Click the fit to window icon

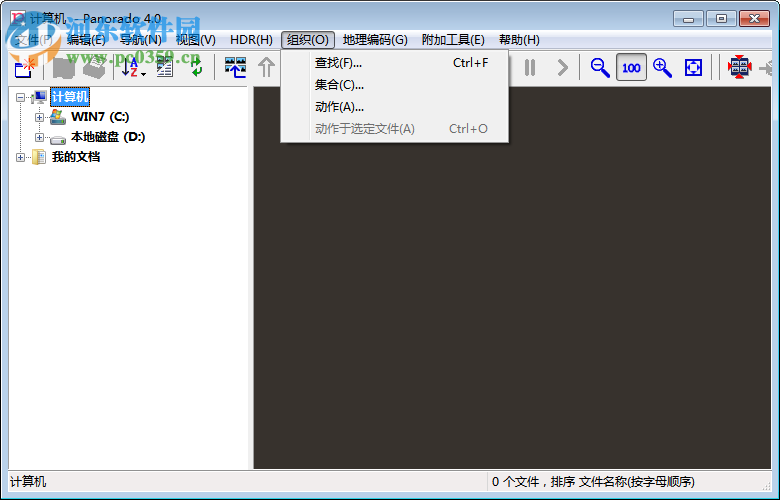[693, 67]
